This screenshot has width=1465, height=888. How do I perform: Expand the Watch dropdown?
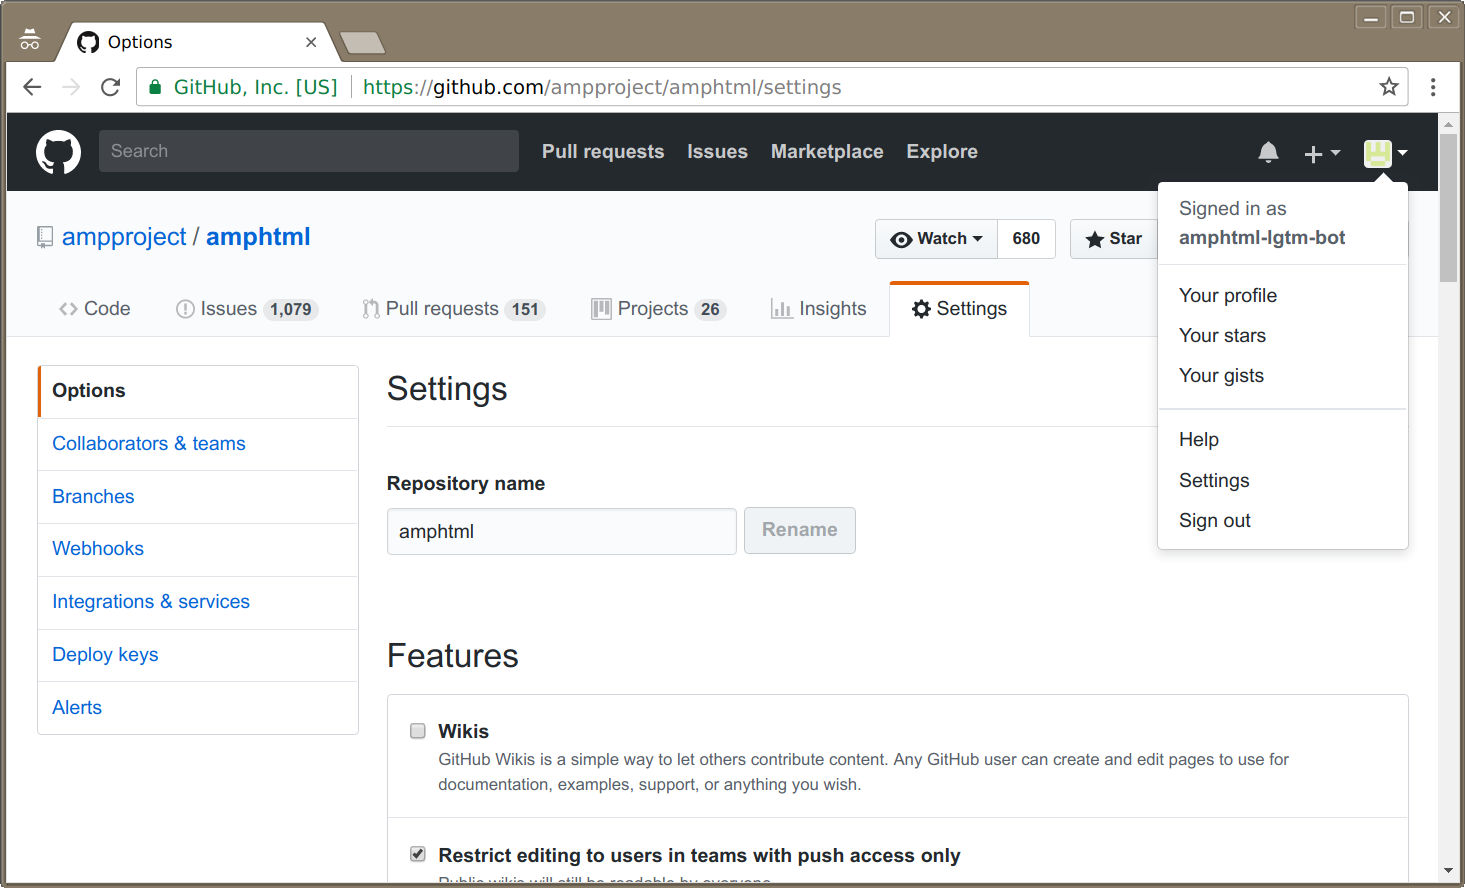[936, 239]
